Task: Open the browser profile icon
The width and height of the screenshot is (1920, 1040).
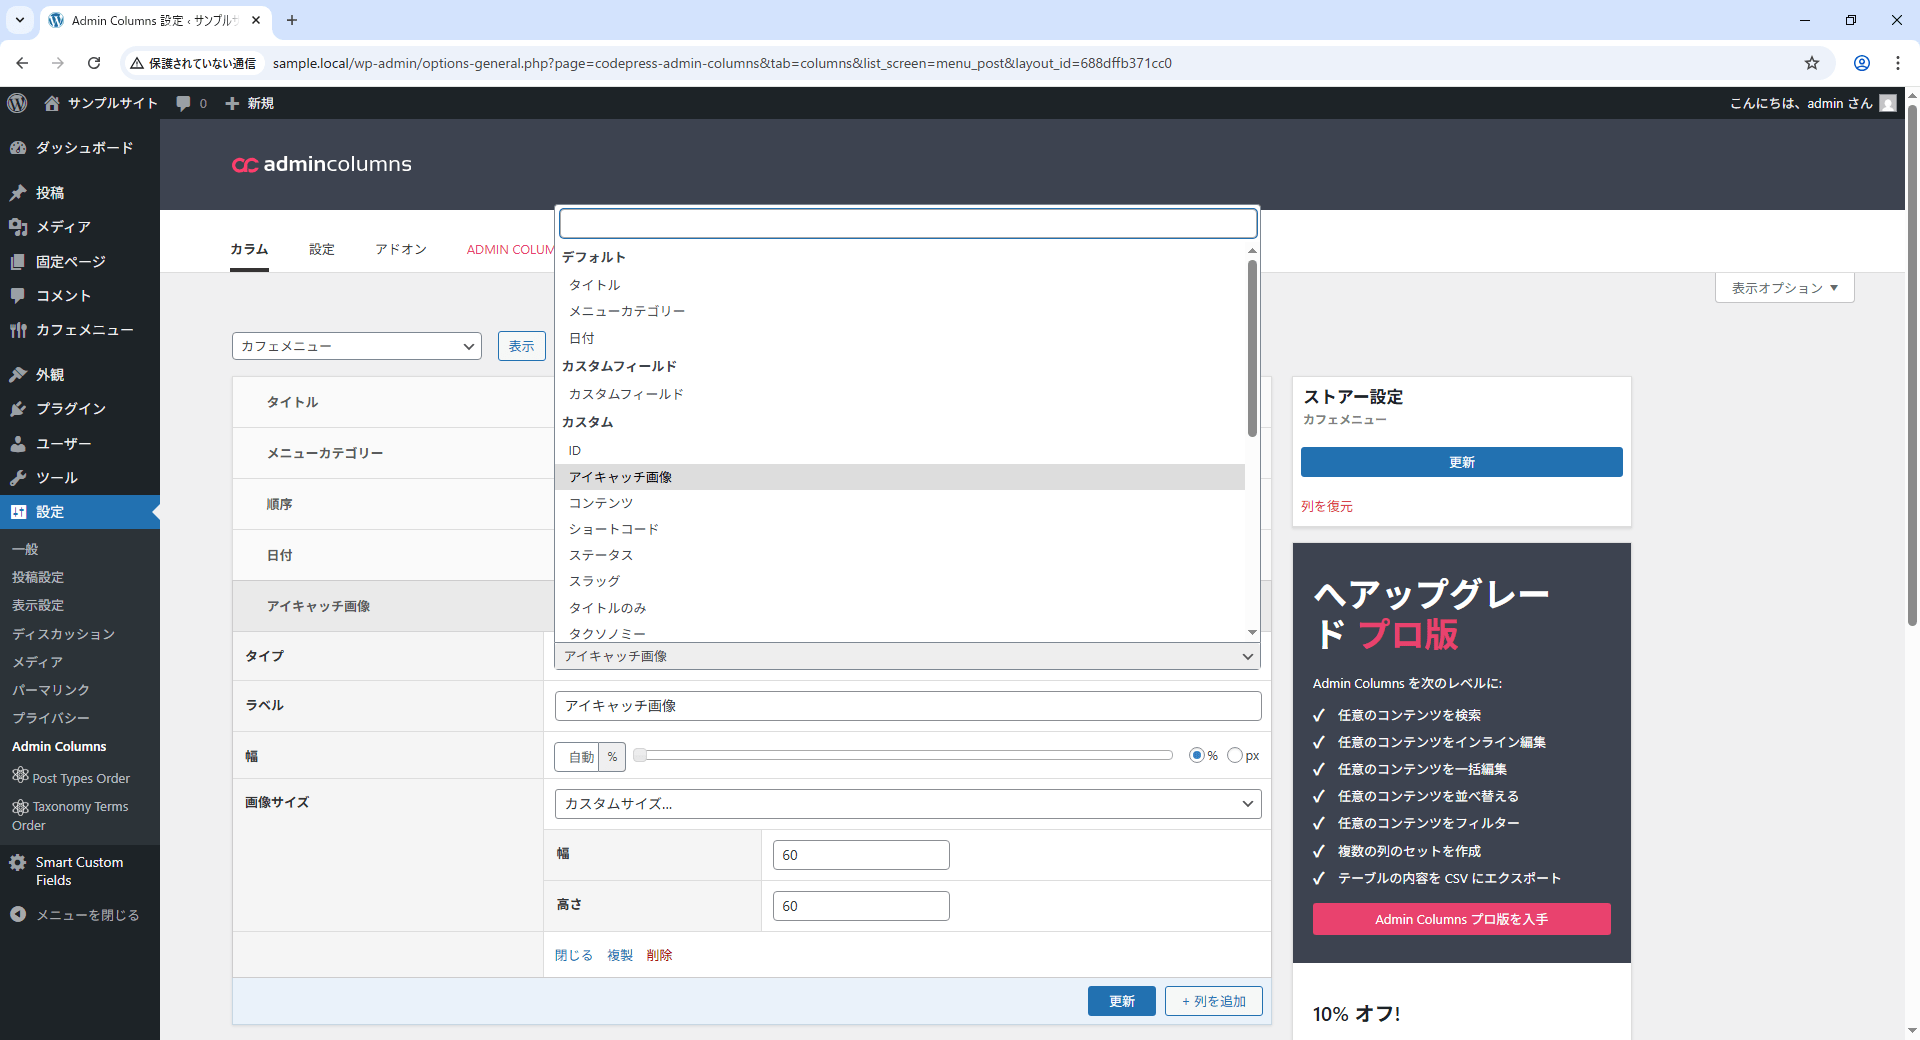Action: [1862, 63]
